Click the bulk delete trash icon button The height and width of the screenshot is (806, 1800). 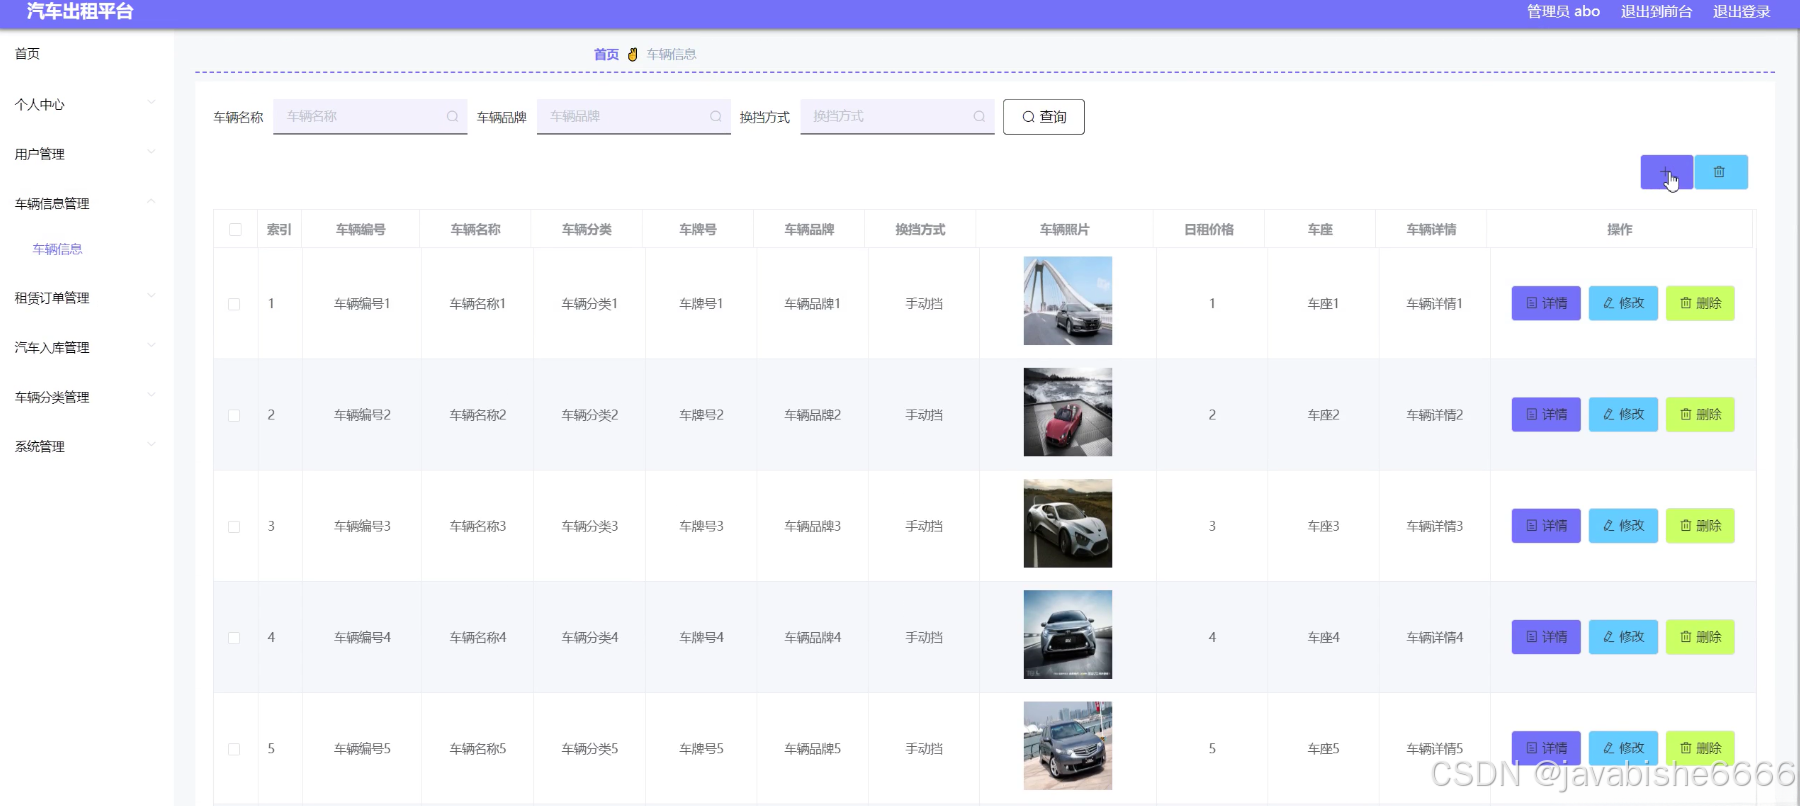click(x=1720, y=172)
